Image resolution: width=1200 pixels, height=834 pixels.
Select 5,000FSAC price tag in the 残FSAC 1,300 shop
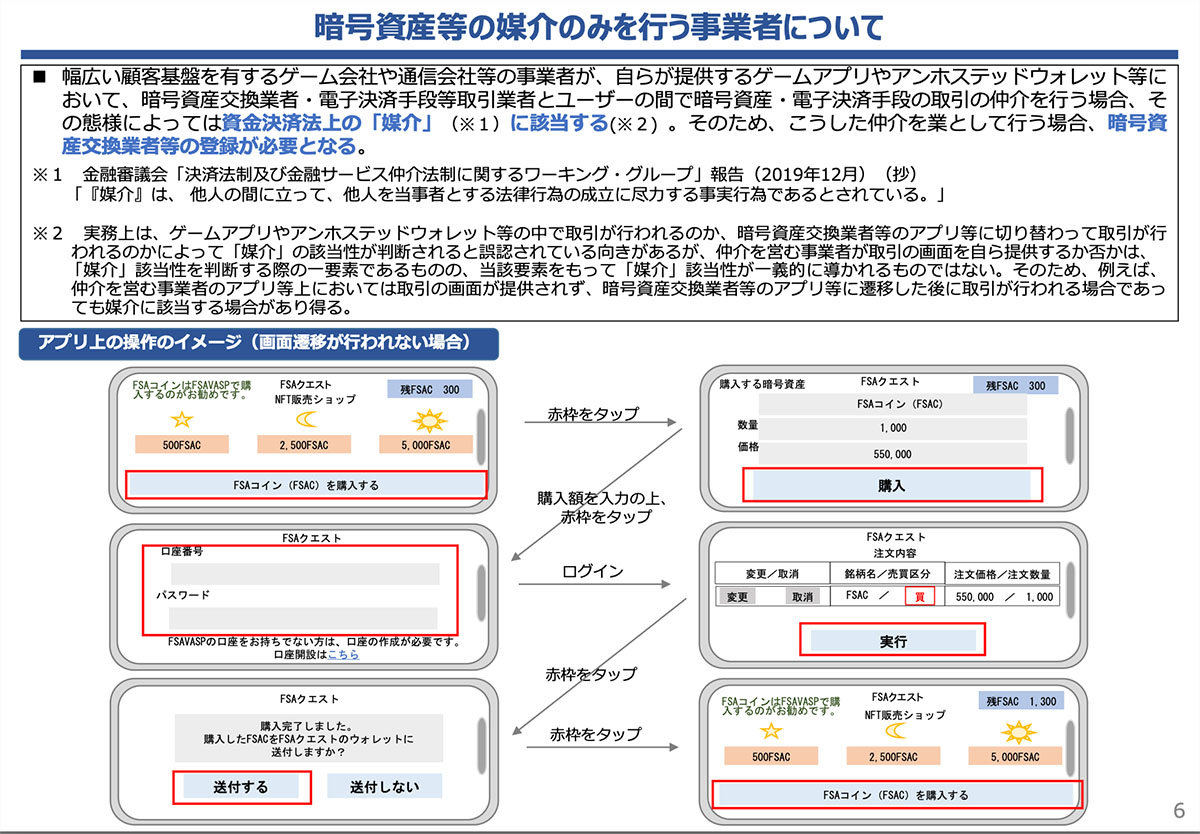[x=1015, y=757]
